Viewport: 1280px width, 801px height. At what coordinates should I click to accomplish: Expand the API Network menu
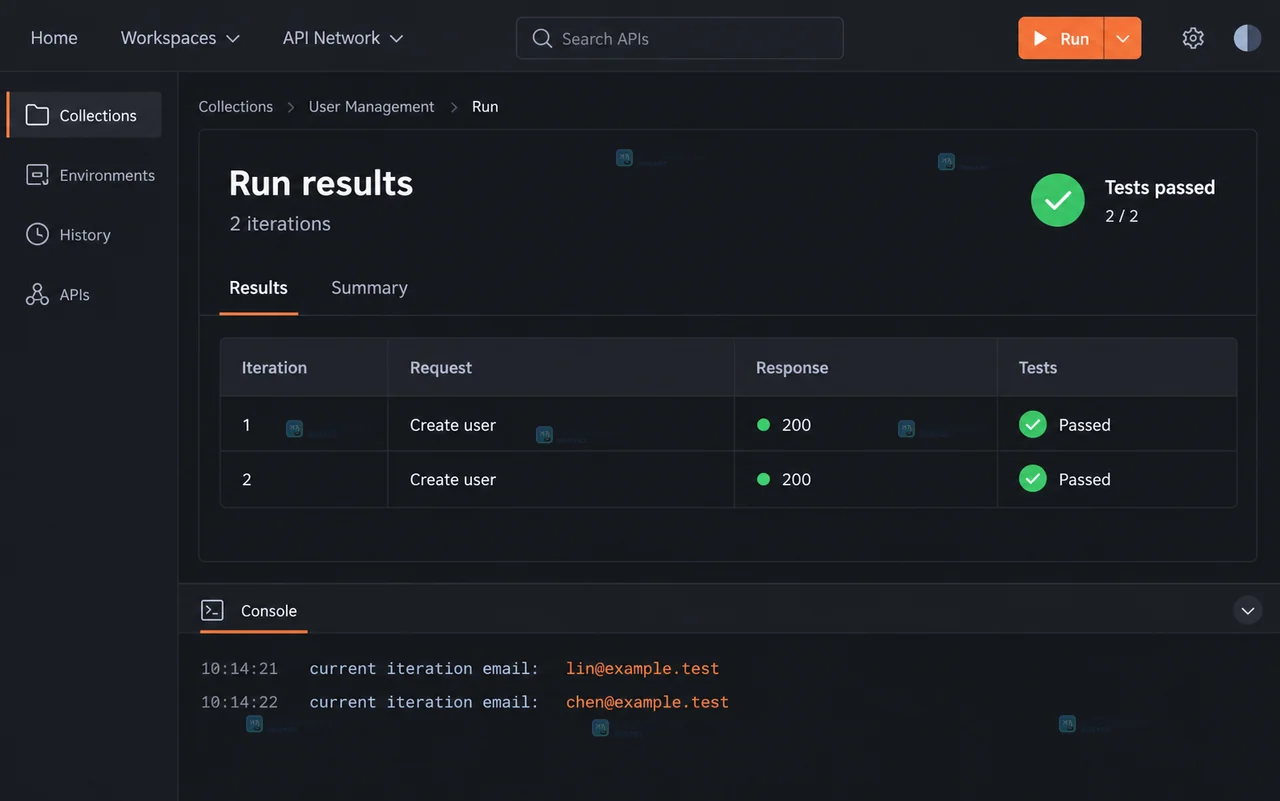pyautogui.click(x=343, y=38)
